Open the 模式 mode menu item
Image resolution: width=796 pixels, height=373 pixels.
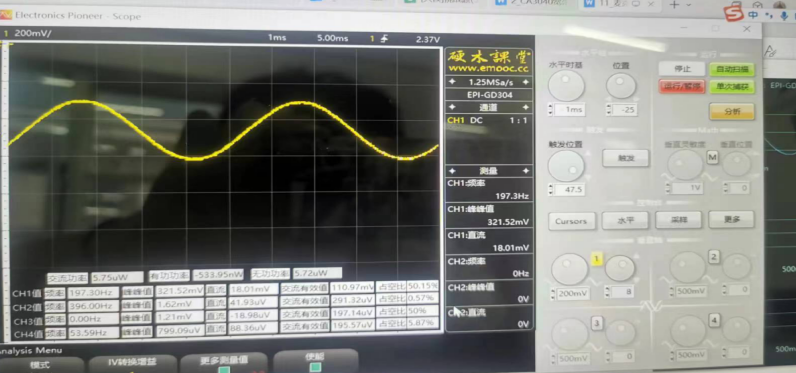click(x=41, y=364)
